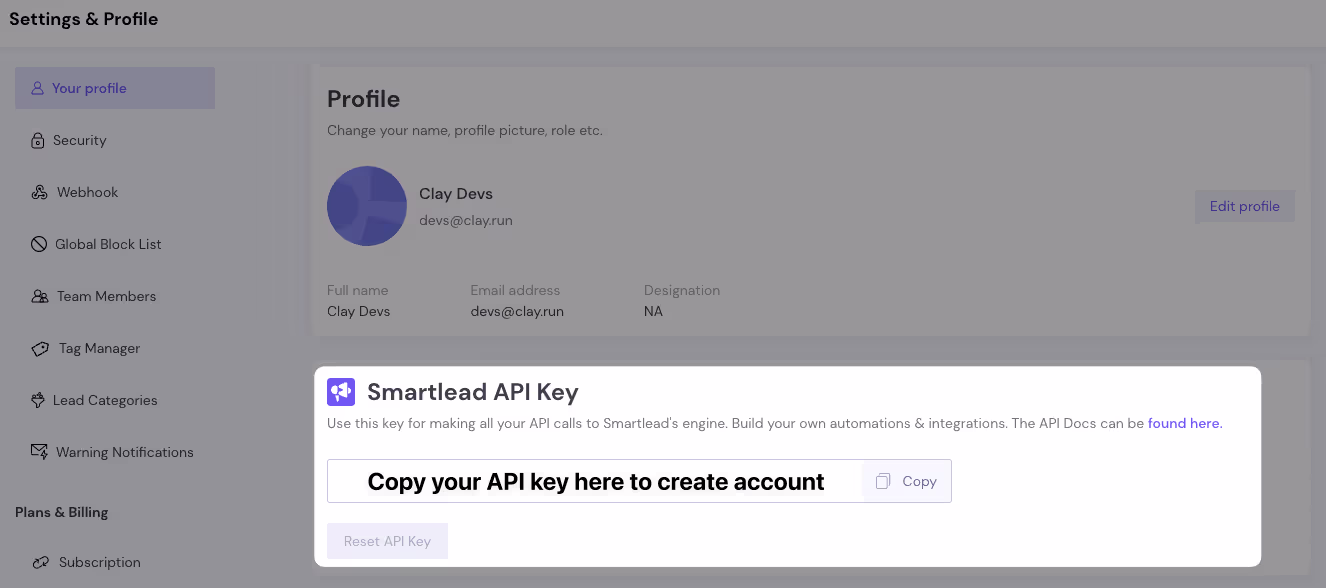Copy the API key with Copy button
The width and height of the screenshot is (1326, 588).
tap(907, 481)
